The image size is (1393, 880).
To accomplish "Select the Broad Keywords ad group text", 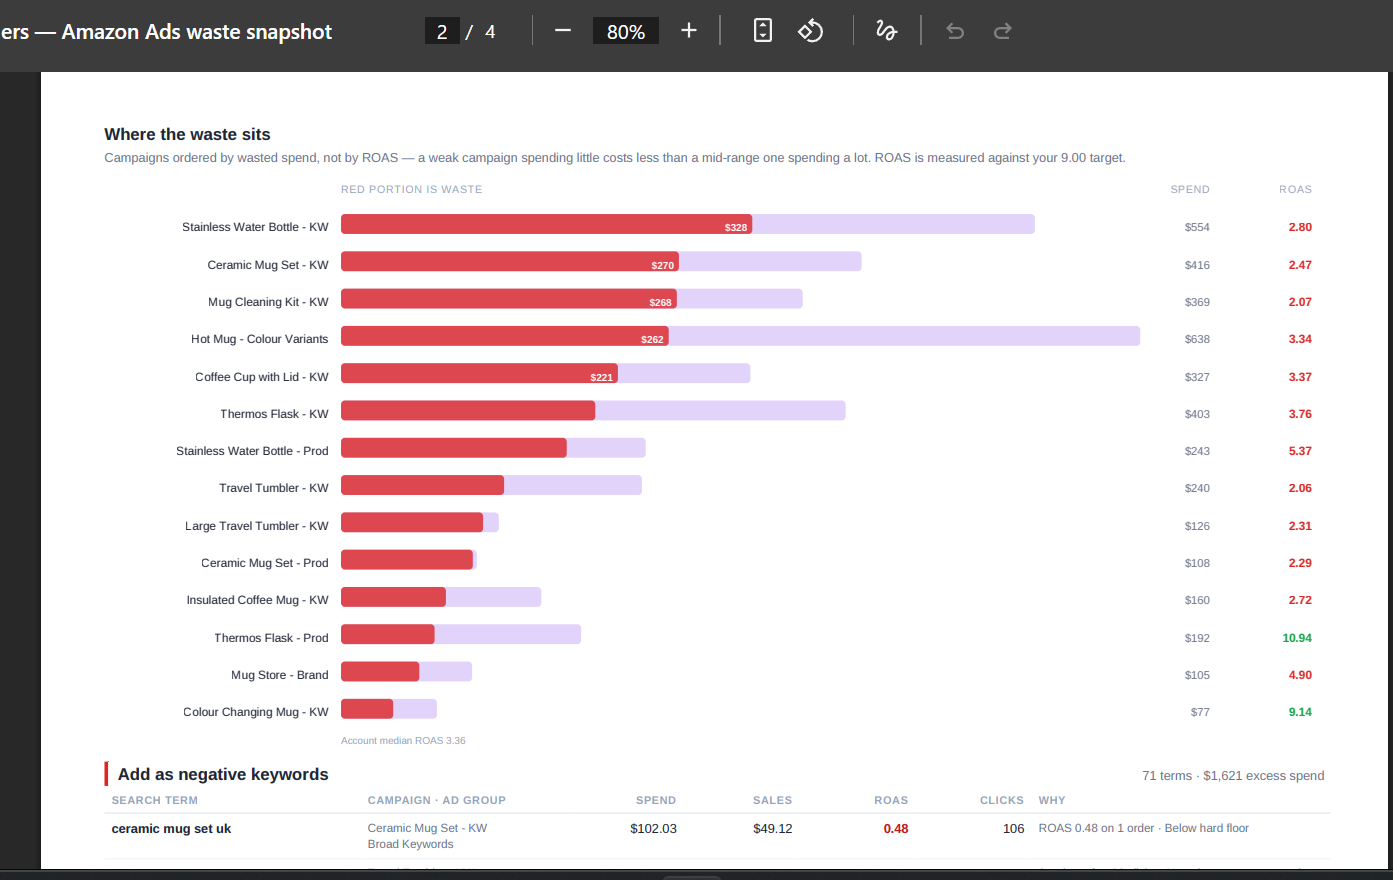I will (x=410, y=844).
